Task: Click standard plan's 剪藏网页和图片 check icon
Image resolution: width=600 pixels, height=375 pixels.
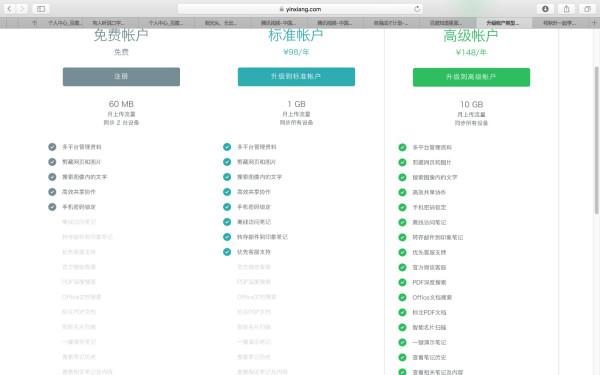Action: point(227,162)
